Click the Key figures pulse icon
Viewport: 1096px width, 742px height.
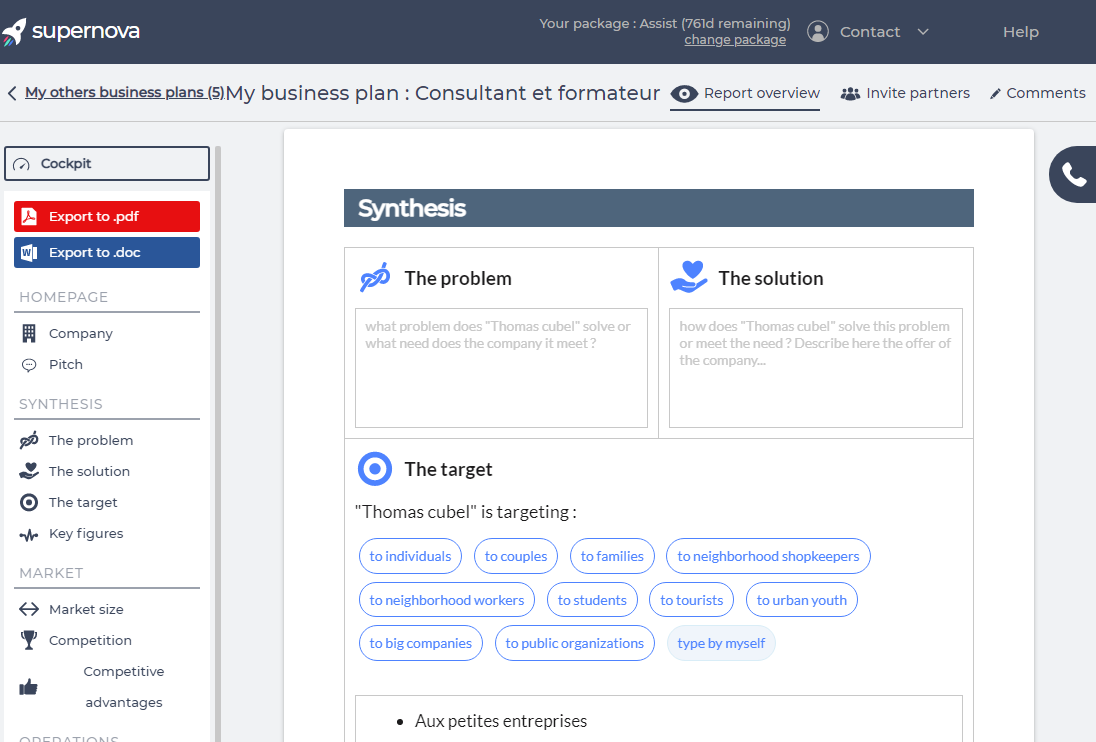pyautogui.click(x=29, y=534)
